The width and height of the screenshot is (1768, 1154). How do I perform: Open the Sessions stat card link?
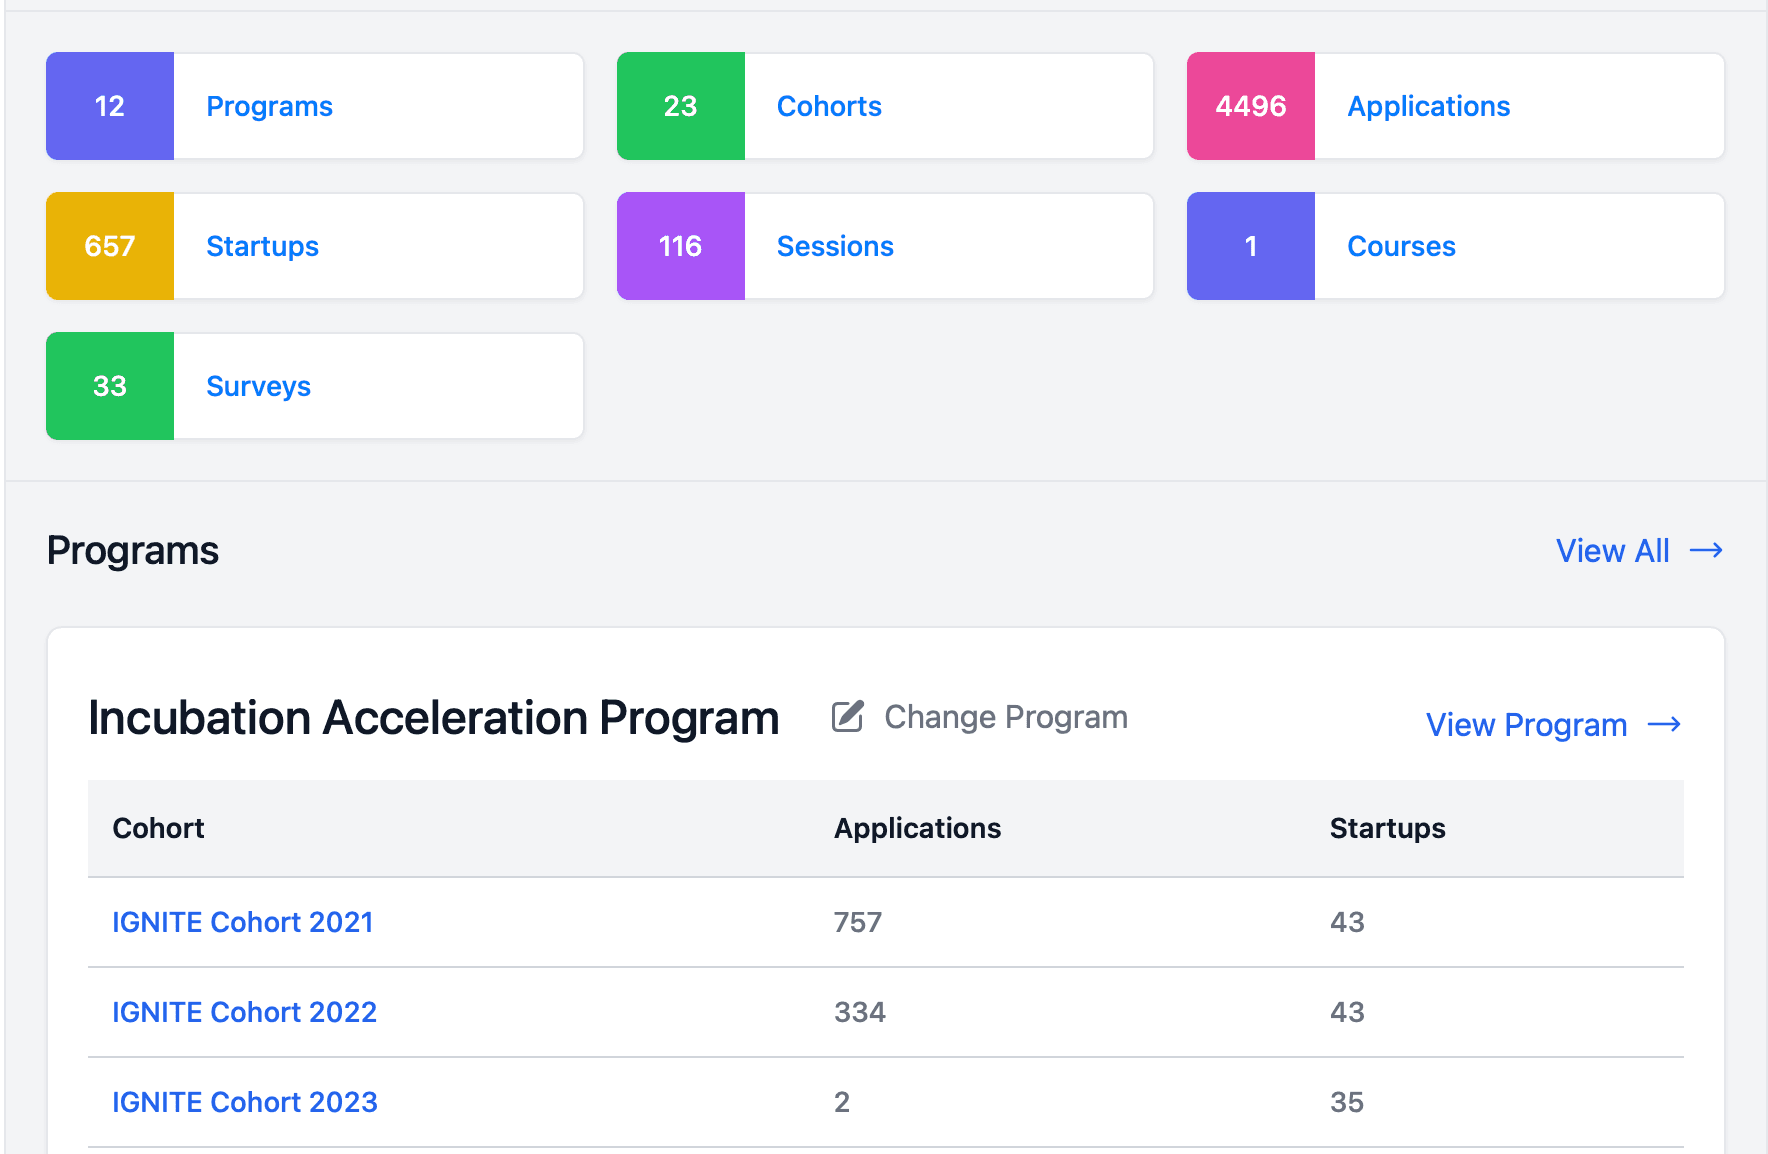835,246
